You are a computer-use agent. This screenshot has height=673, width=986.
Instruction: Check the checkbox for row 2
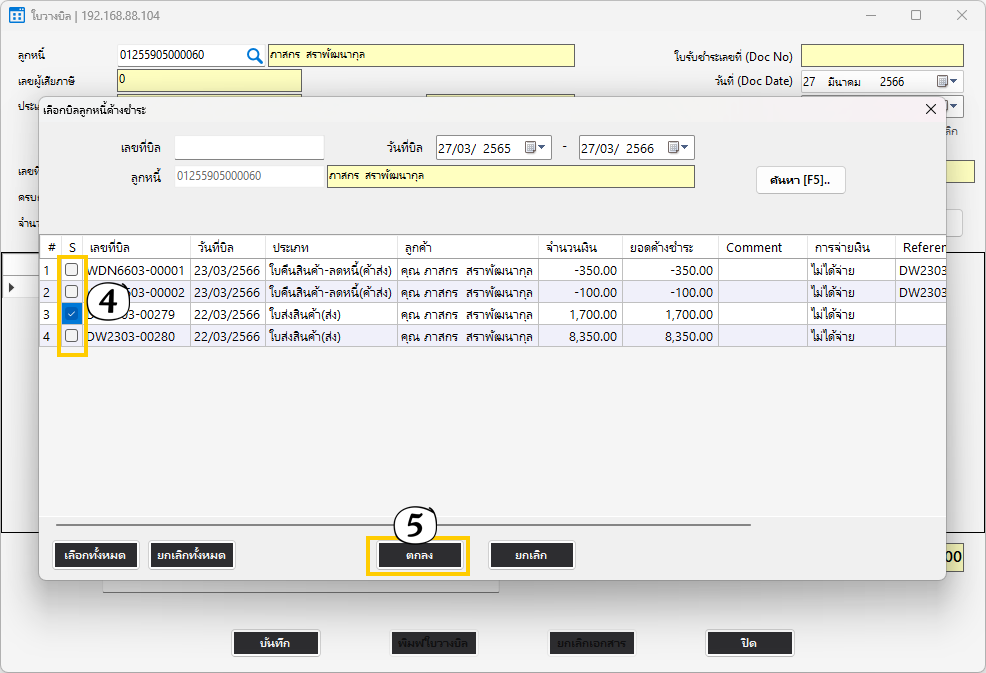(72, 292)
